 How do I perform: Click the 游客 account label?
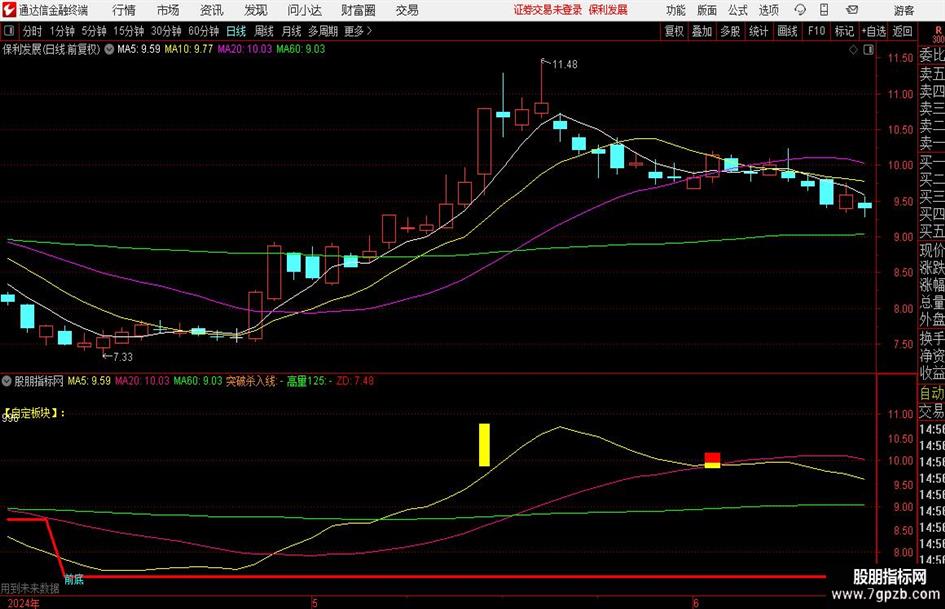pos(904,10)
